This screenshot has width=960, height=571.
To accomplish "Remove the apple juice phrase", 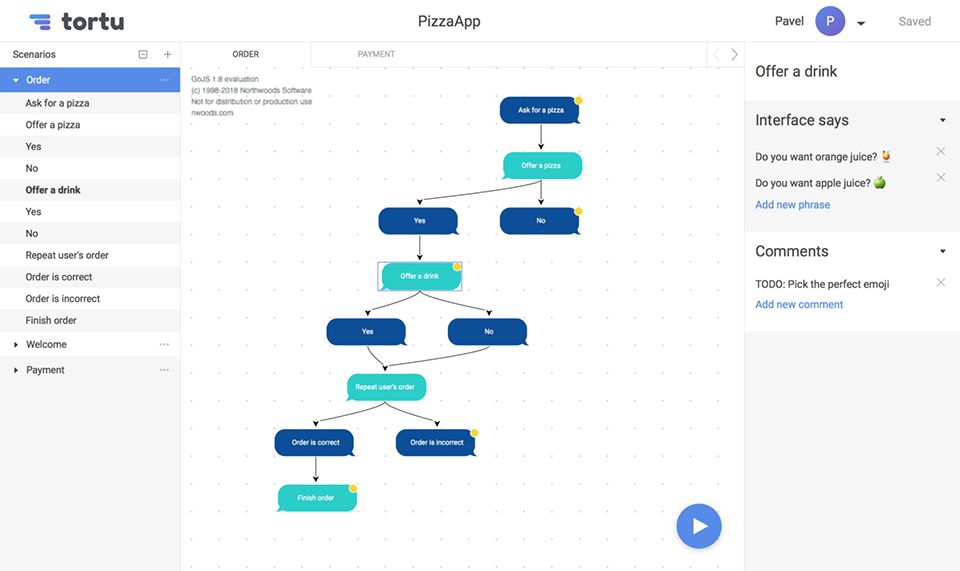I will point(940,177).
